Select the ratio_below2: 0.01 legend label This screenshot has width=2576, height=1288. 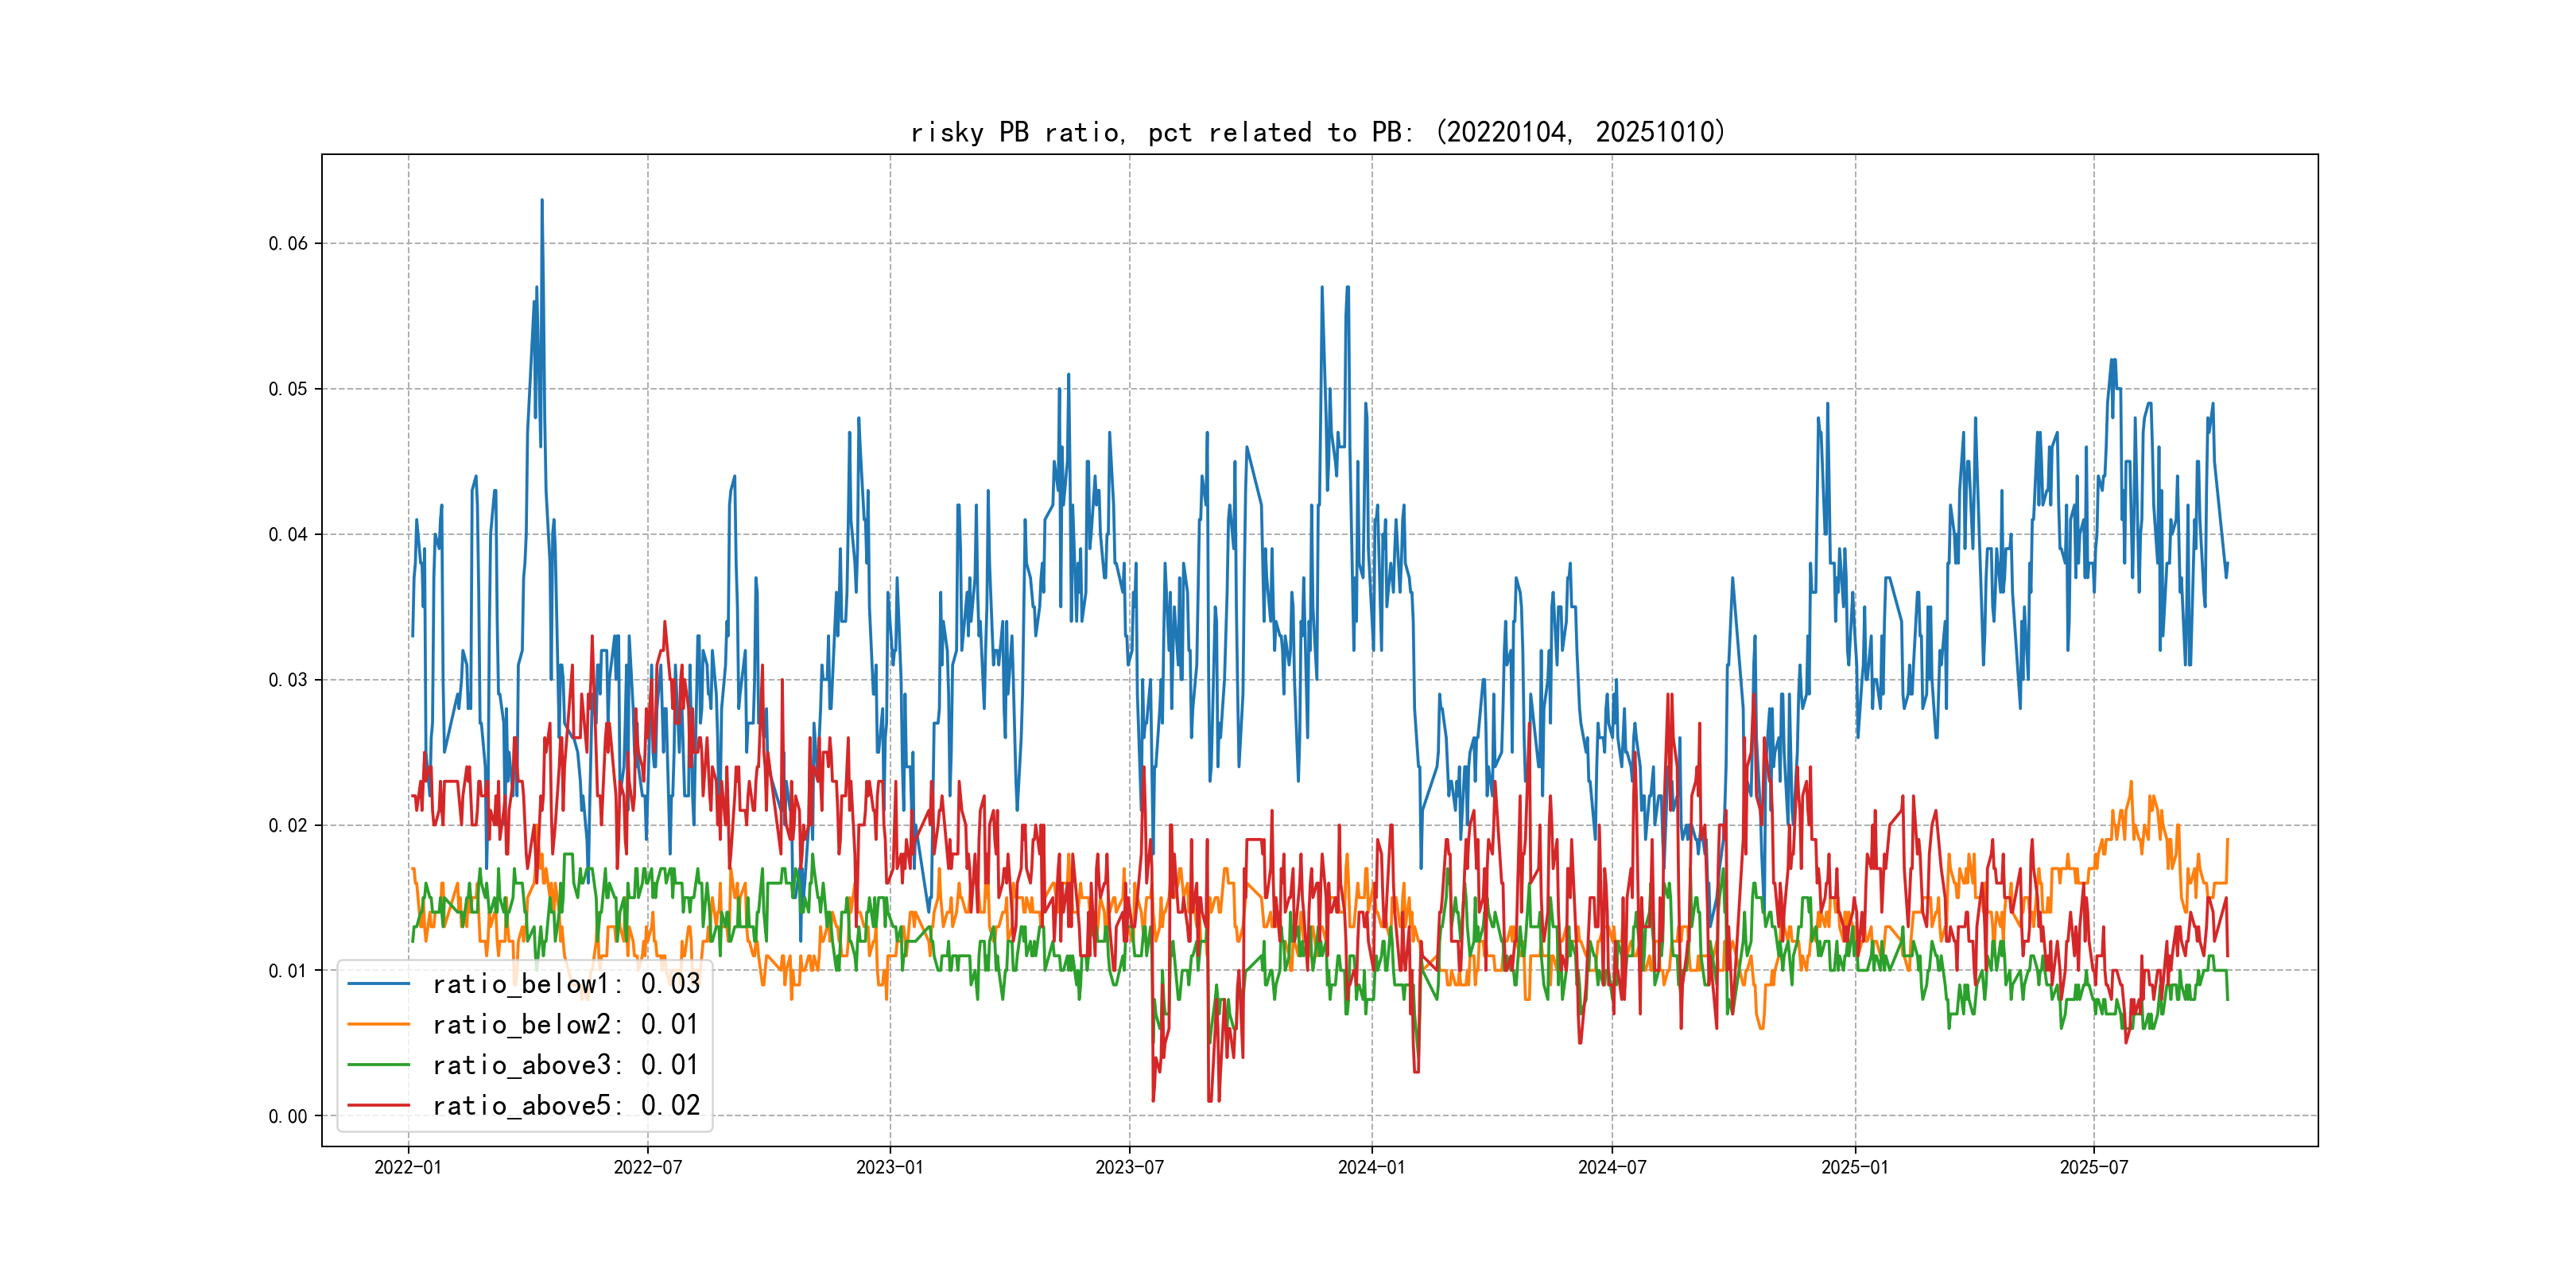tap(565, 1024)
